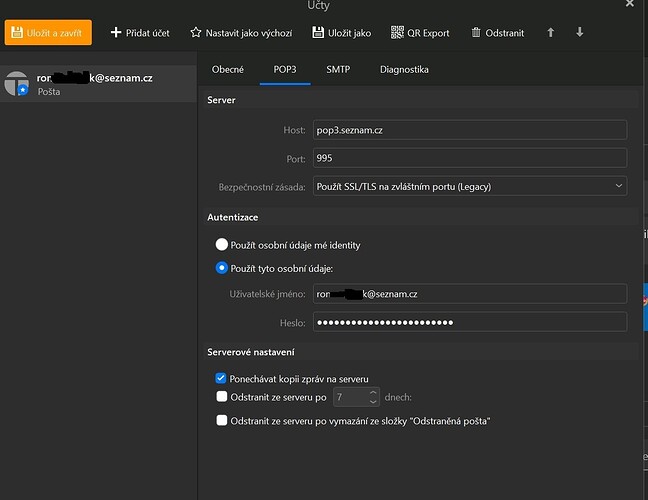Click the Uložit a zavřít button

[48, 32]
